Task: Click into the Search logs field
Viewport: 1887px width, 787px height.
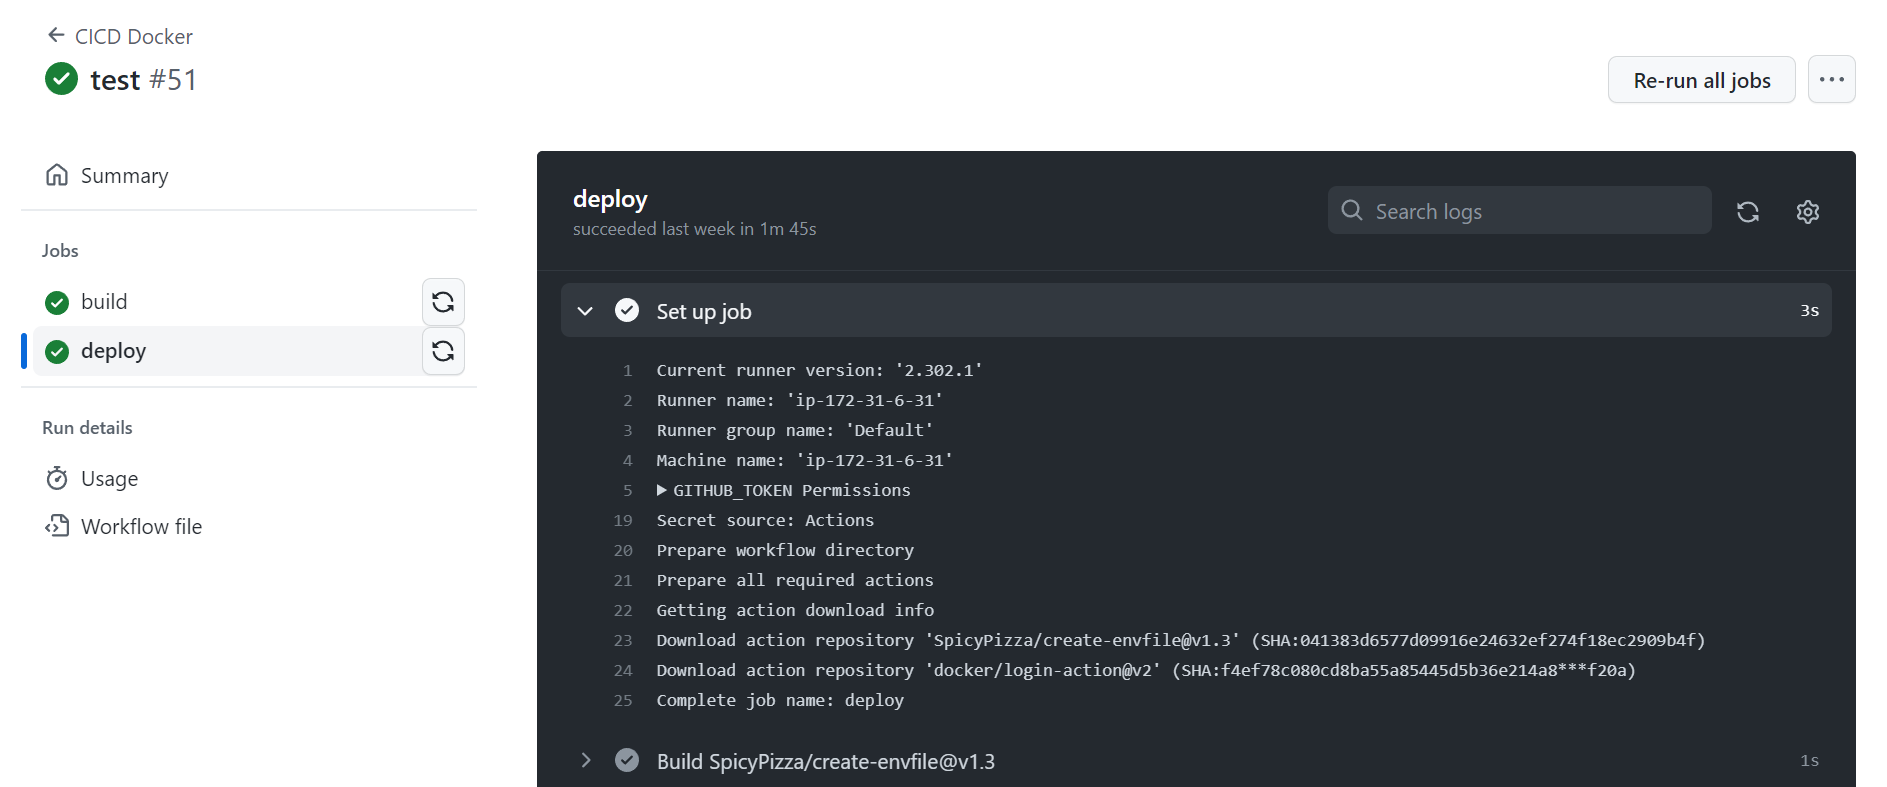Action: (1519, 210)
